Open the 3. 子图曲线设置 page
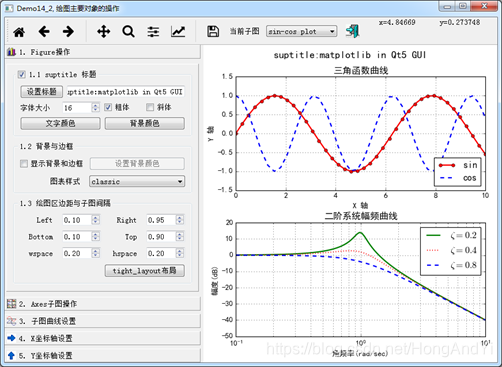The image size is (502, 367). 103,321
